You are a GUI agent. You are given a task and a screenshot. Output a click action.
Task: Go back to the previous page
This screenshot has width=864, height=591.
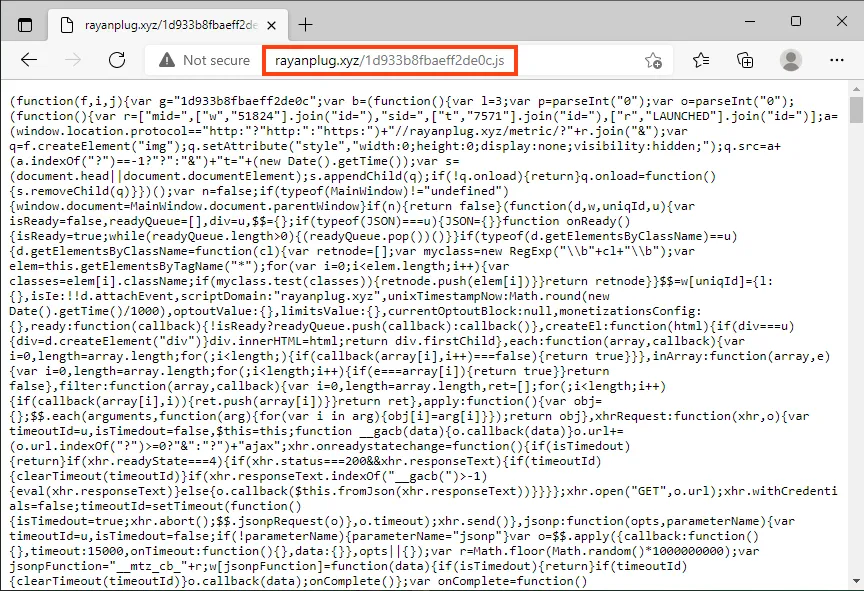point(29,60)
